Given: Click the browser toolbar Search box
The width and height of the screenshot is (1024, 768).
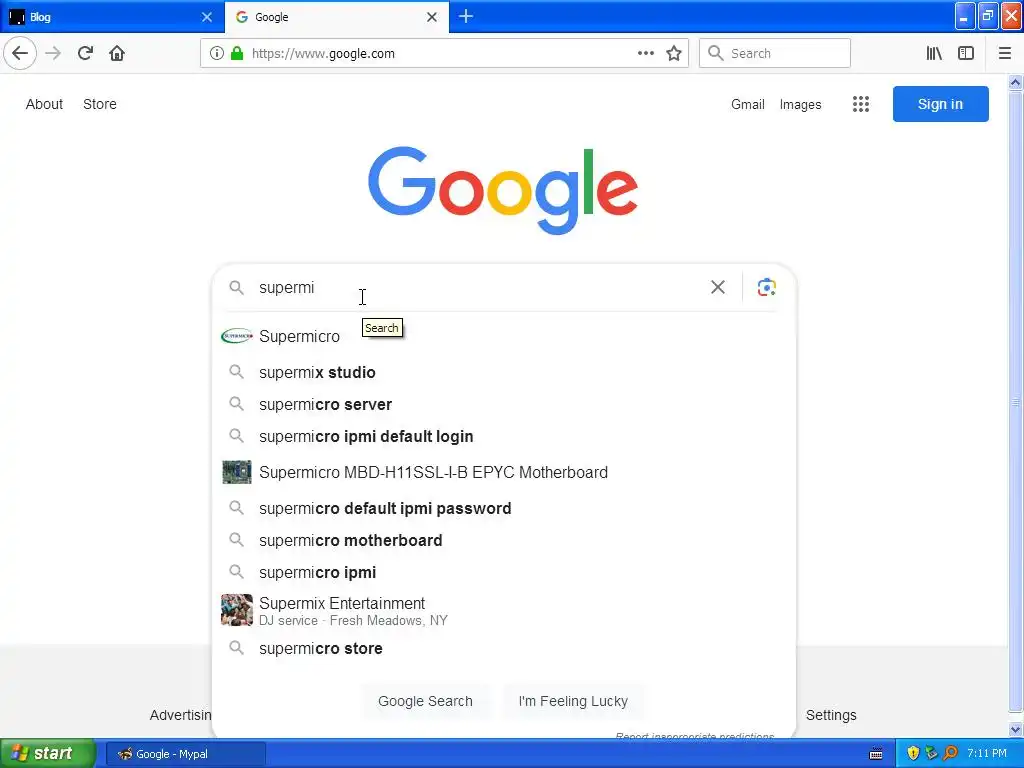Looking at the screenshot, I should tap(775, 54).
